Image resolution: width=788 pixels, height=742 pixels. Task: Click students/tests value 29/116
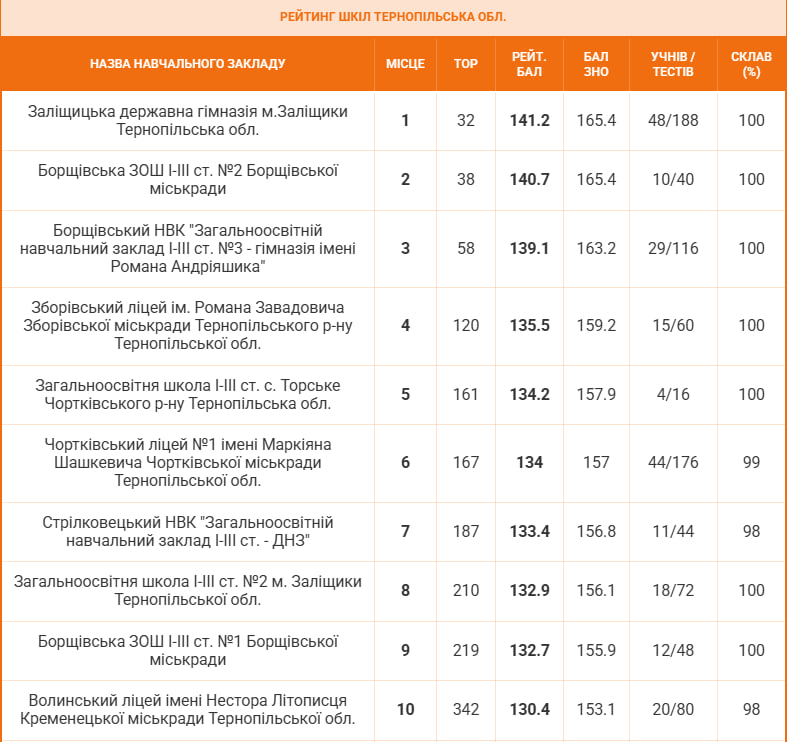pos(673,248)
